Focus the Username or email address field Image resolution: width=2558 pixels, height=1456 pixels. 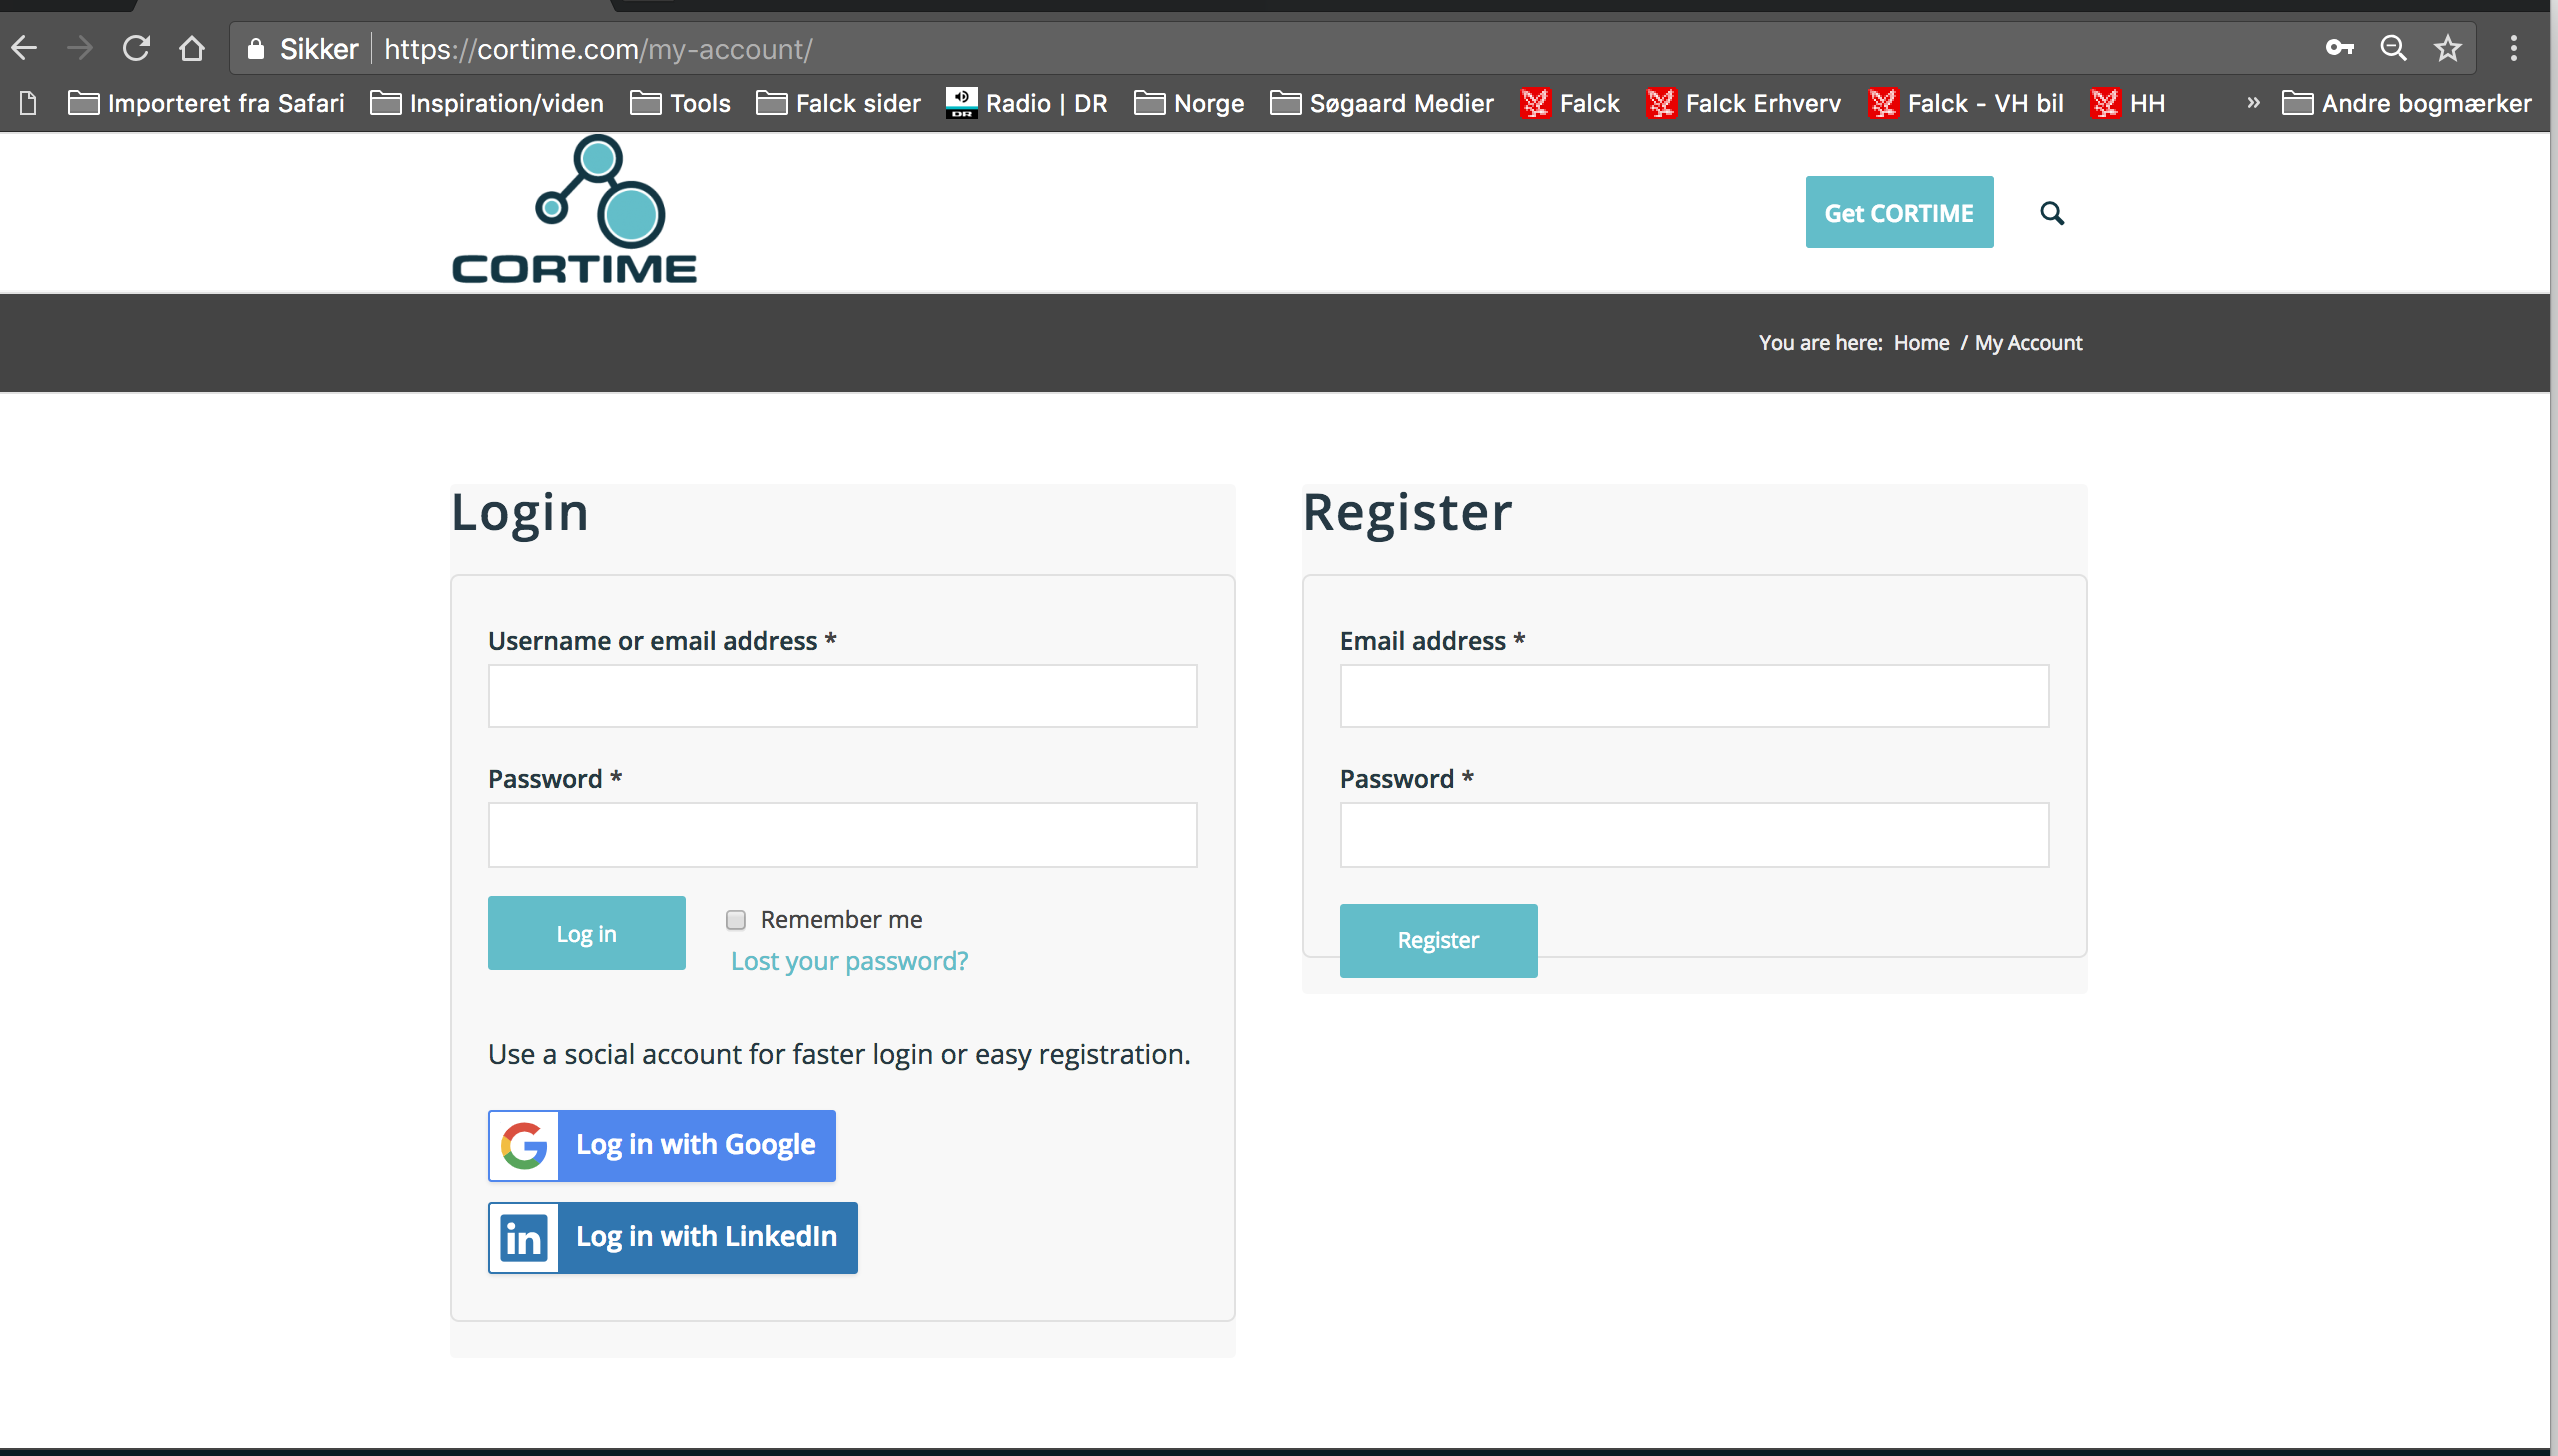[842, 696]
